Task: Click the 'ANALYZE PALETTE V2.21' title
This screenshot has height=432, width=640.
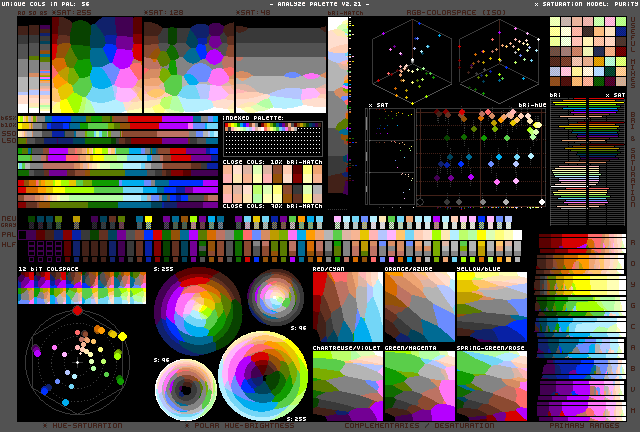Action: click(320, 4)
